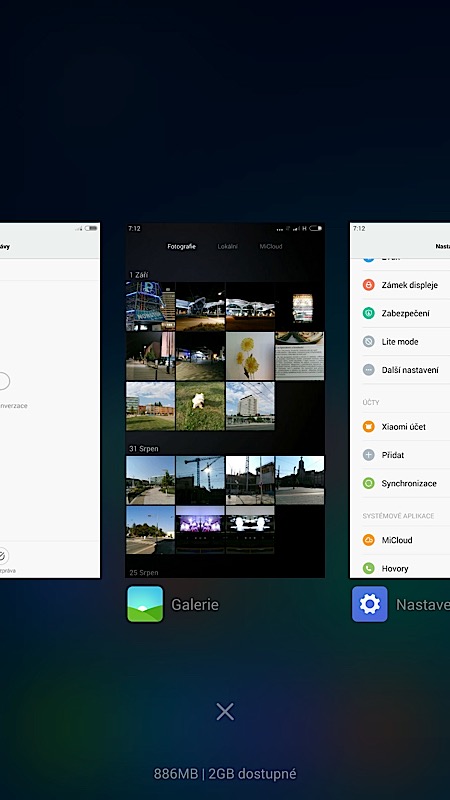Open the yellow flowers photo thumbnail
450x800 pixels.
(x=250, y=356)
